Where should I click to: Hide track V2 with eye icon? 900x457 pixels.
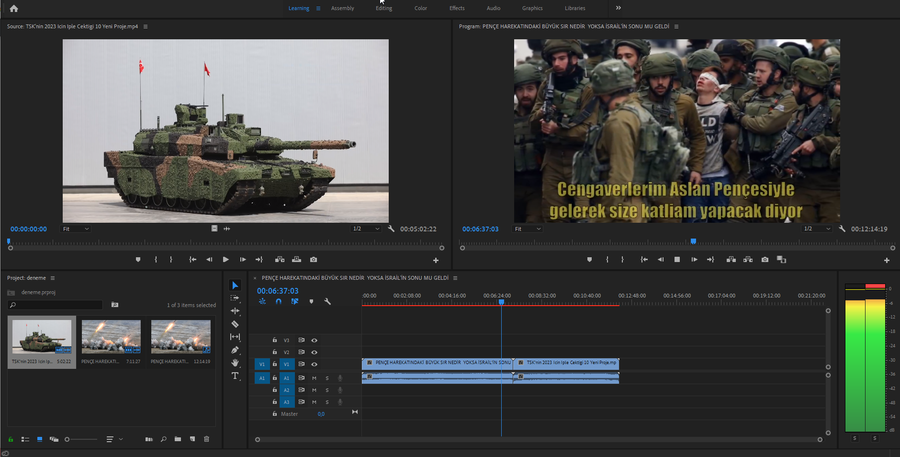314,352
